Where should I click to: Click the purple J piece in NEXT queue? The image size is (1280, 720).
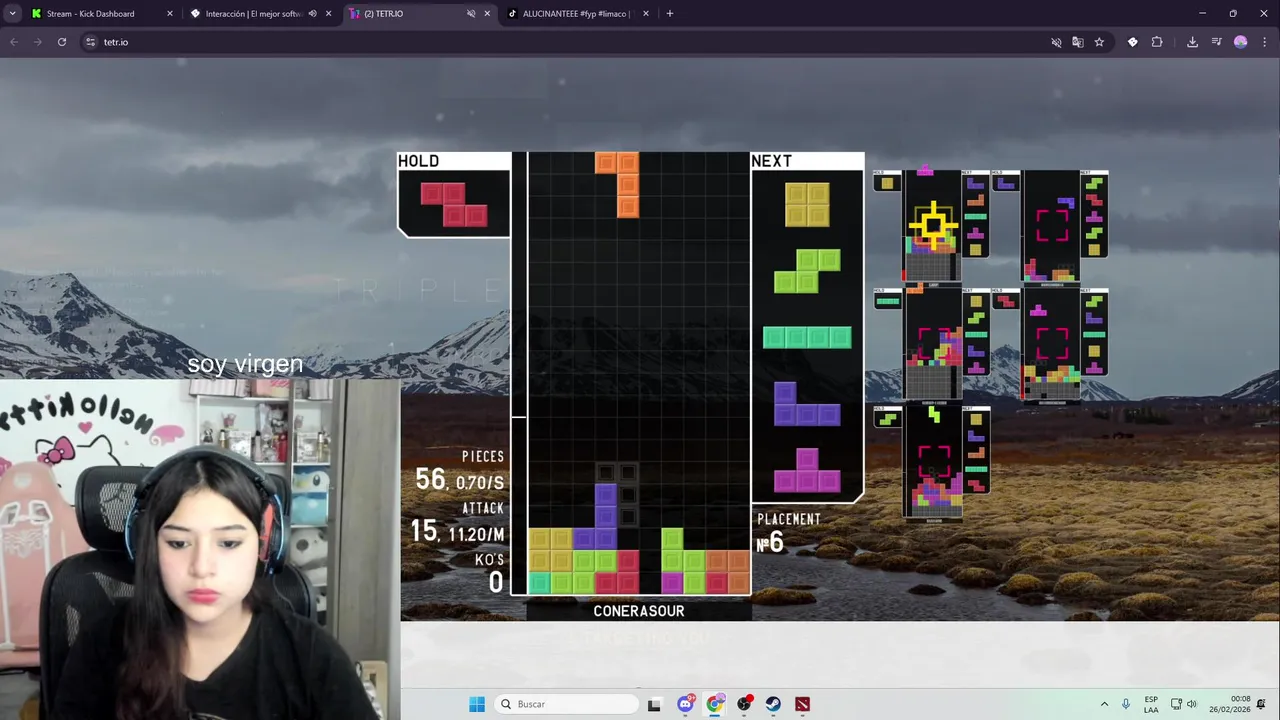click(x=807, y=404)
